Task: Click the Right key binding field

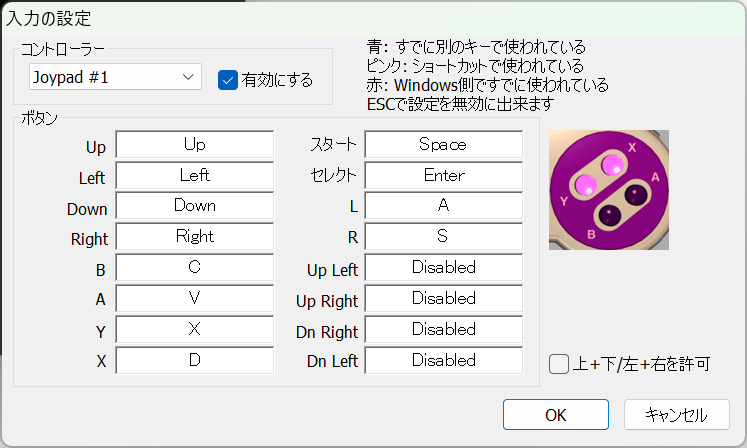Action: tap(195, 237)
